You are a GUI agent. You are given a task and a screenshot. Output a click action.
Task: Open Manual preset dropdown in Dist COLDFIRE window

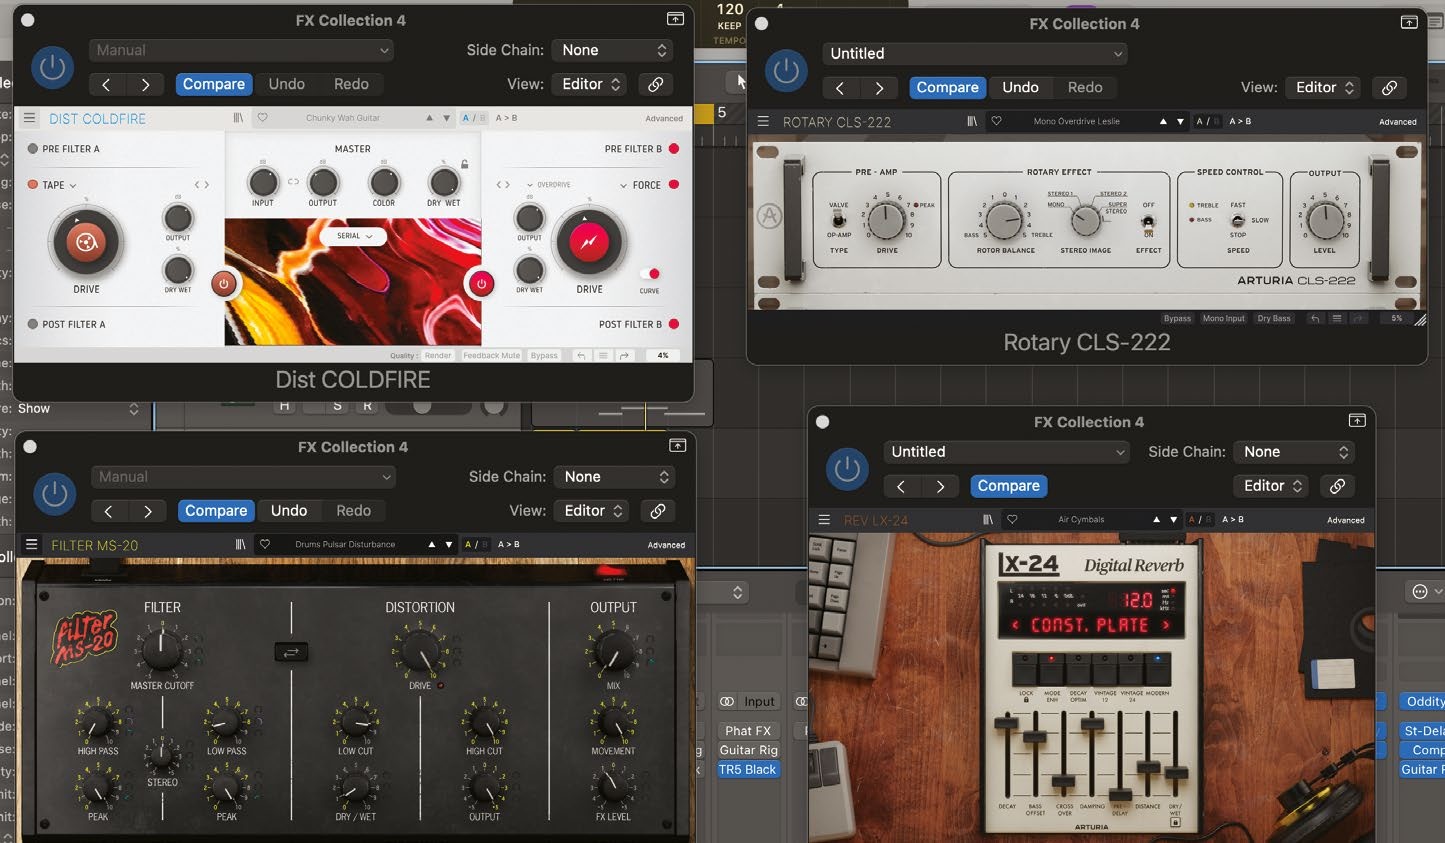[x=241, y=50]
